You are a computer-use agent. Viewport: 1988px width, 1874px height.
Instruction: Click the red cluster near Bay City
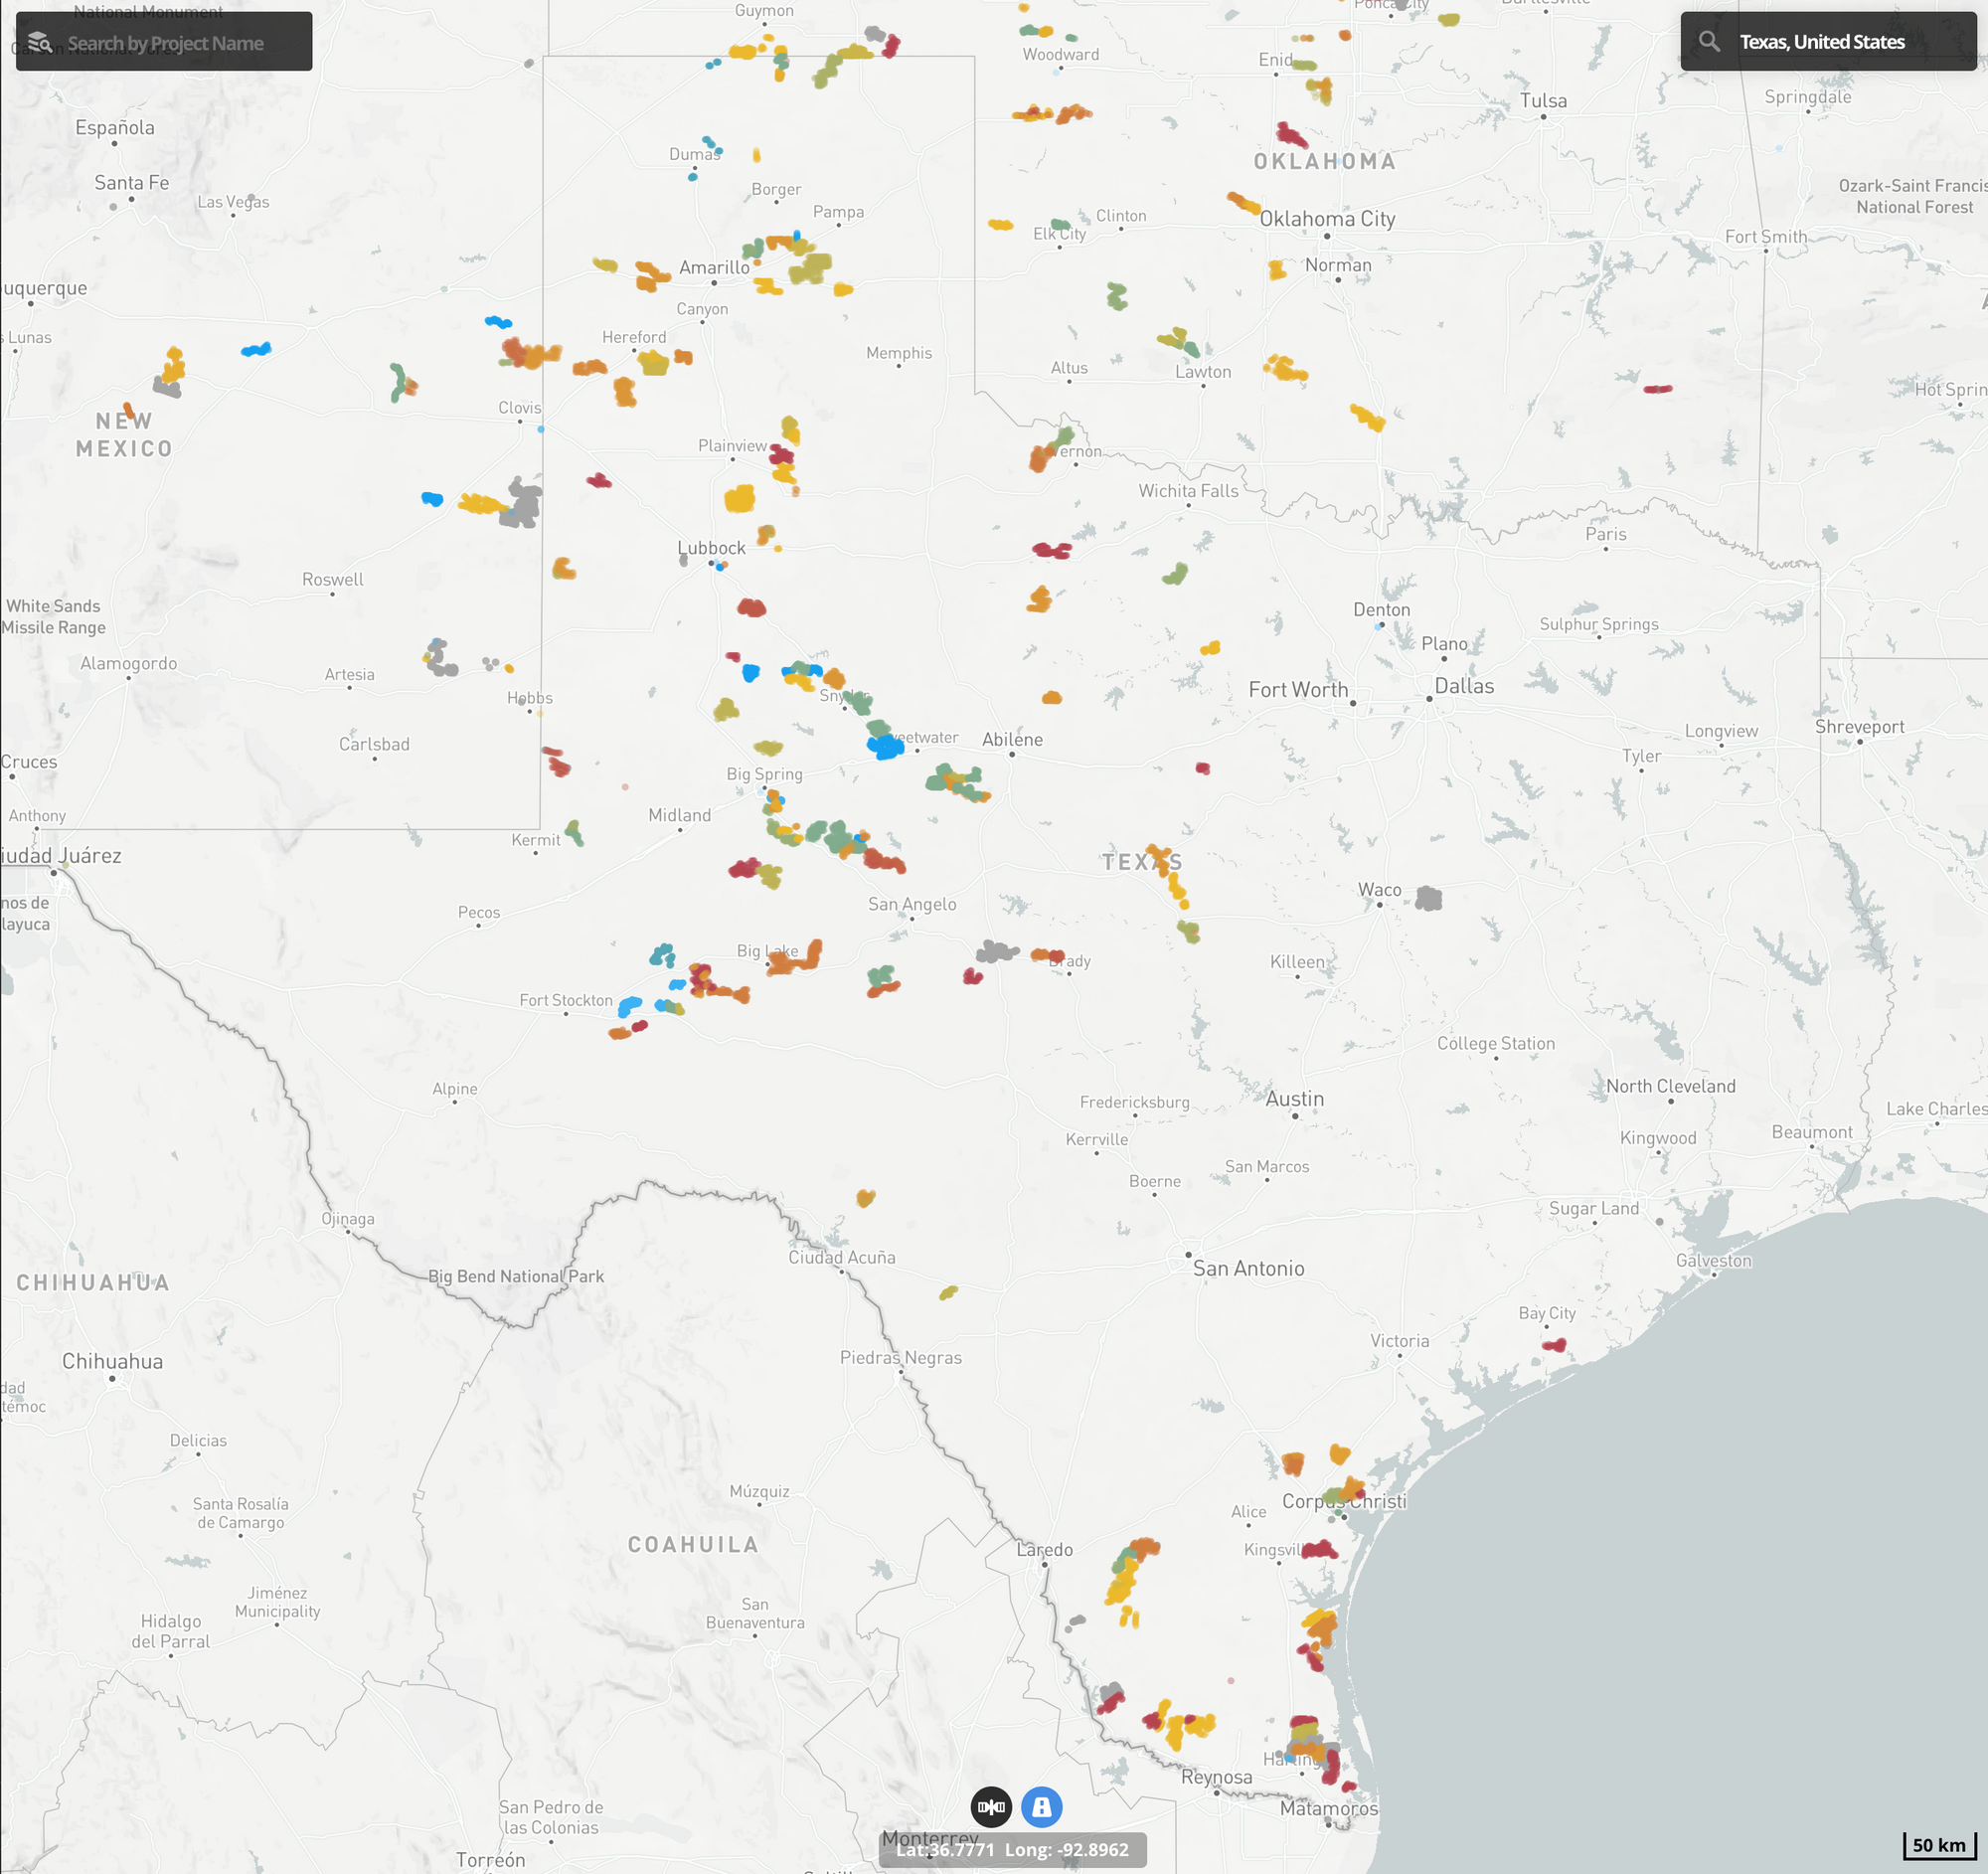pos(1554,1345)
